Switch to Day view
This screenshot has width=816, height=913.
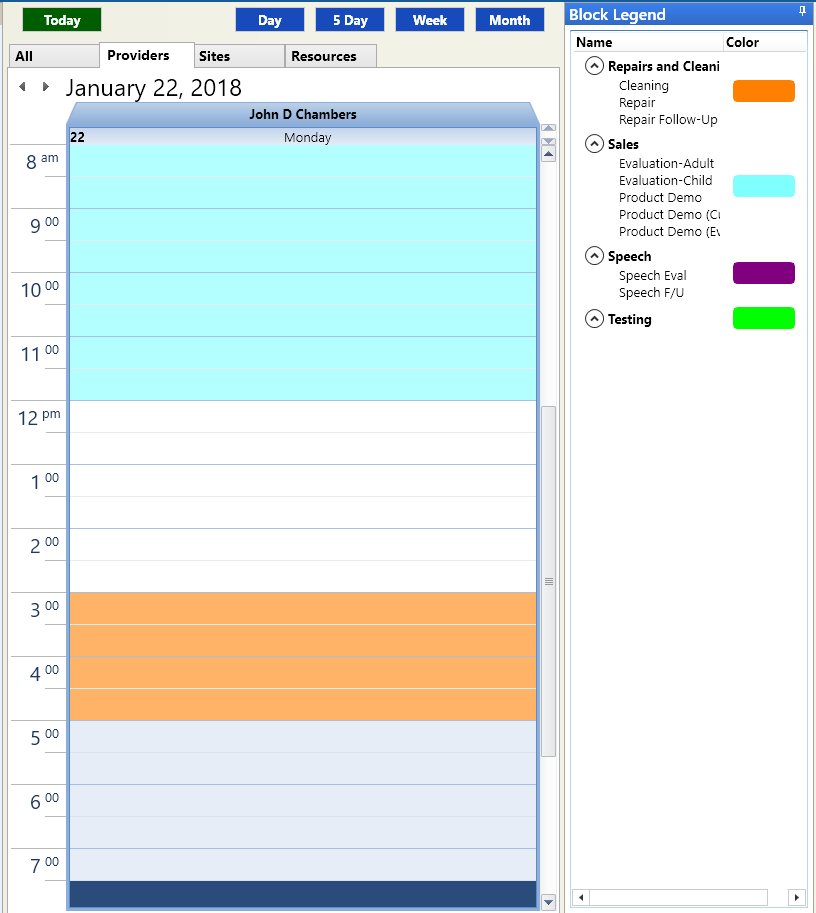point(270,20)
